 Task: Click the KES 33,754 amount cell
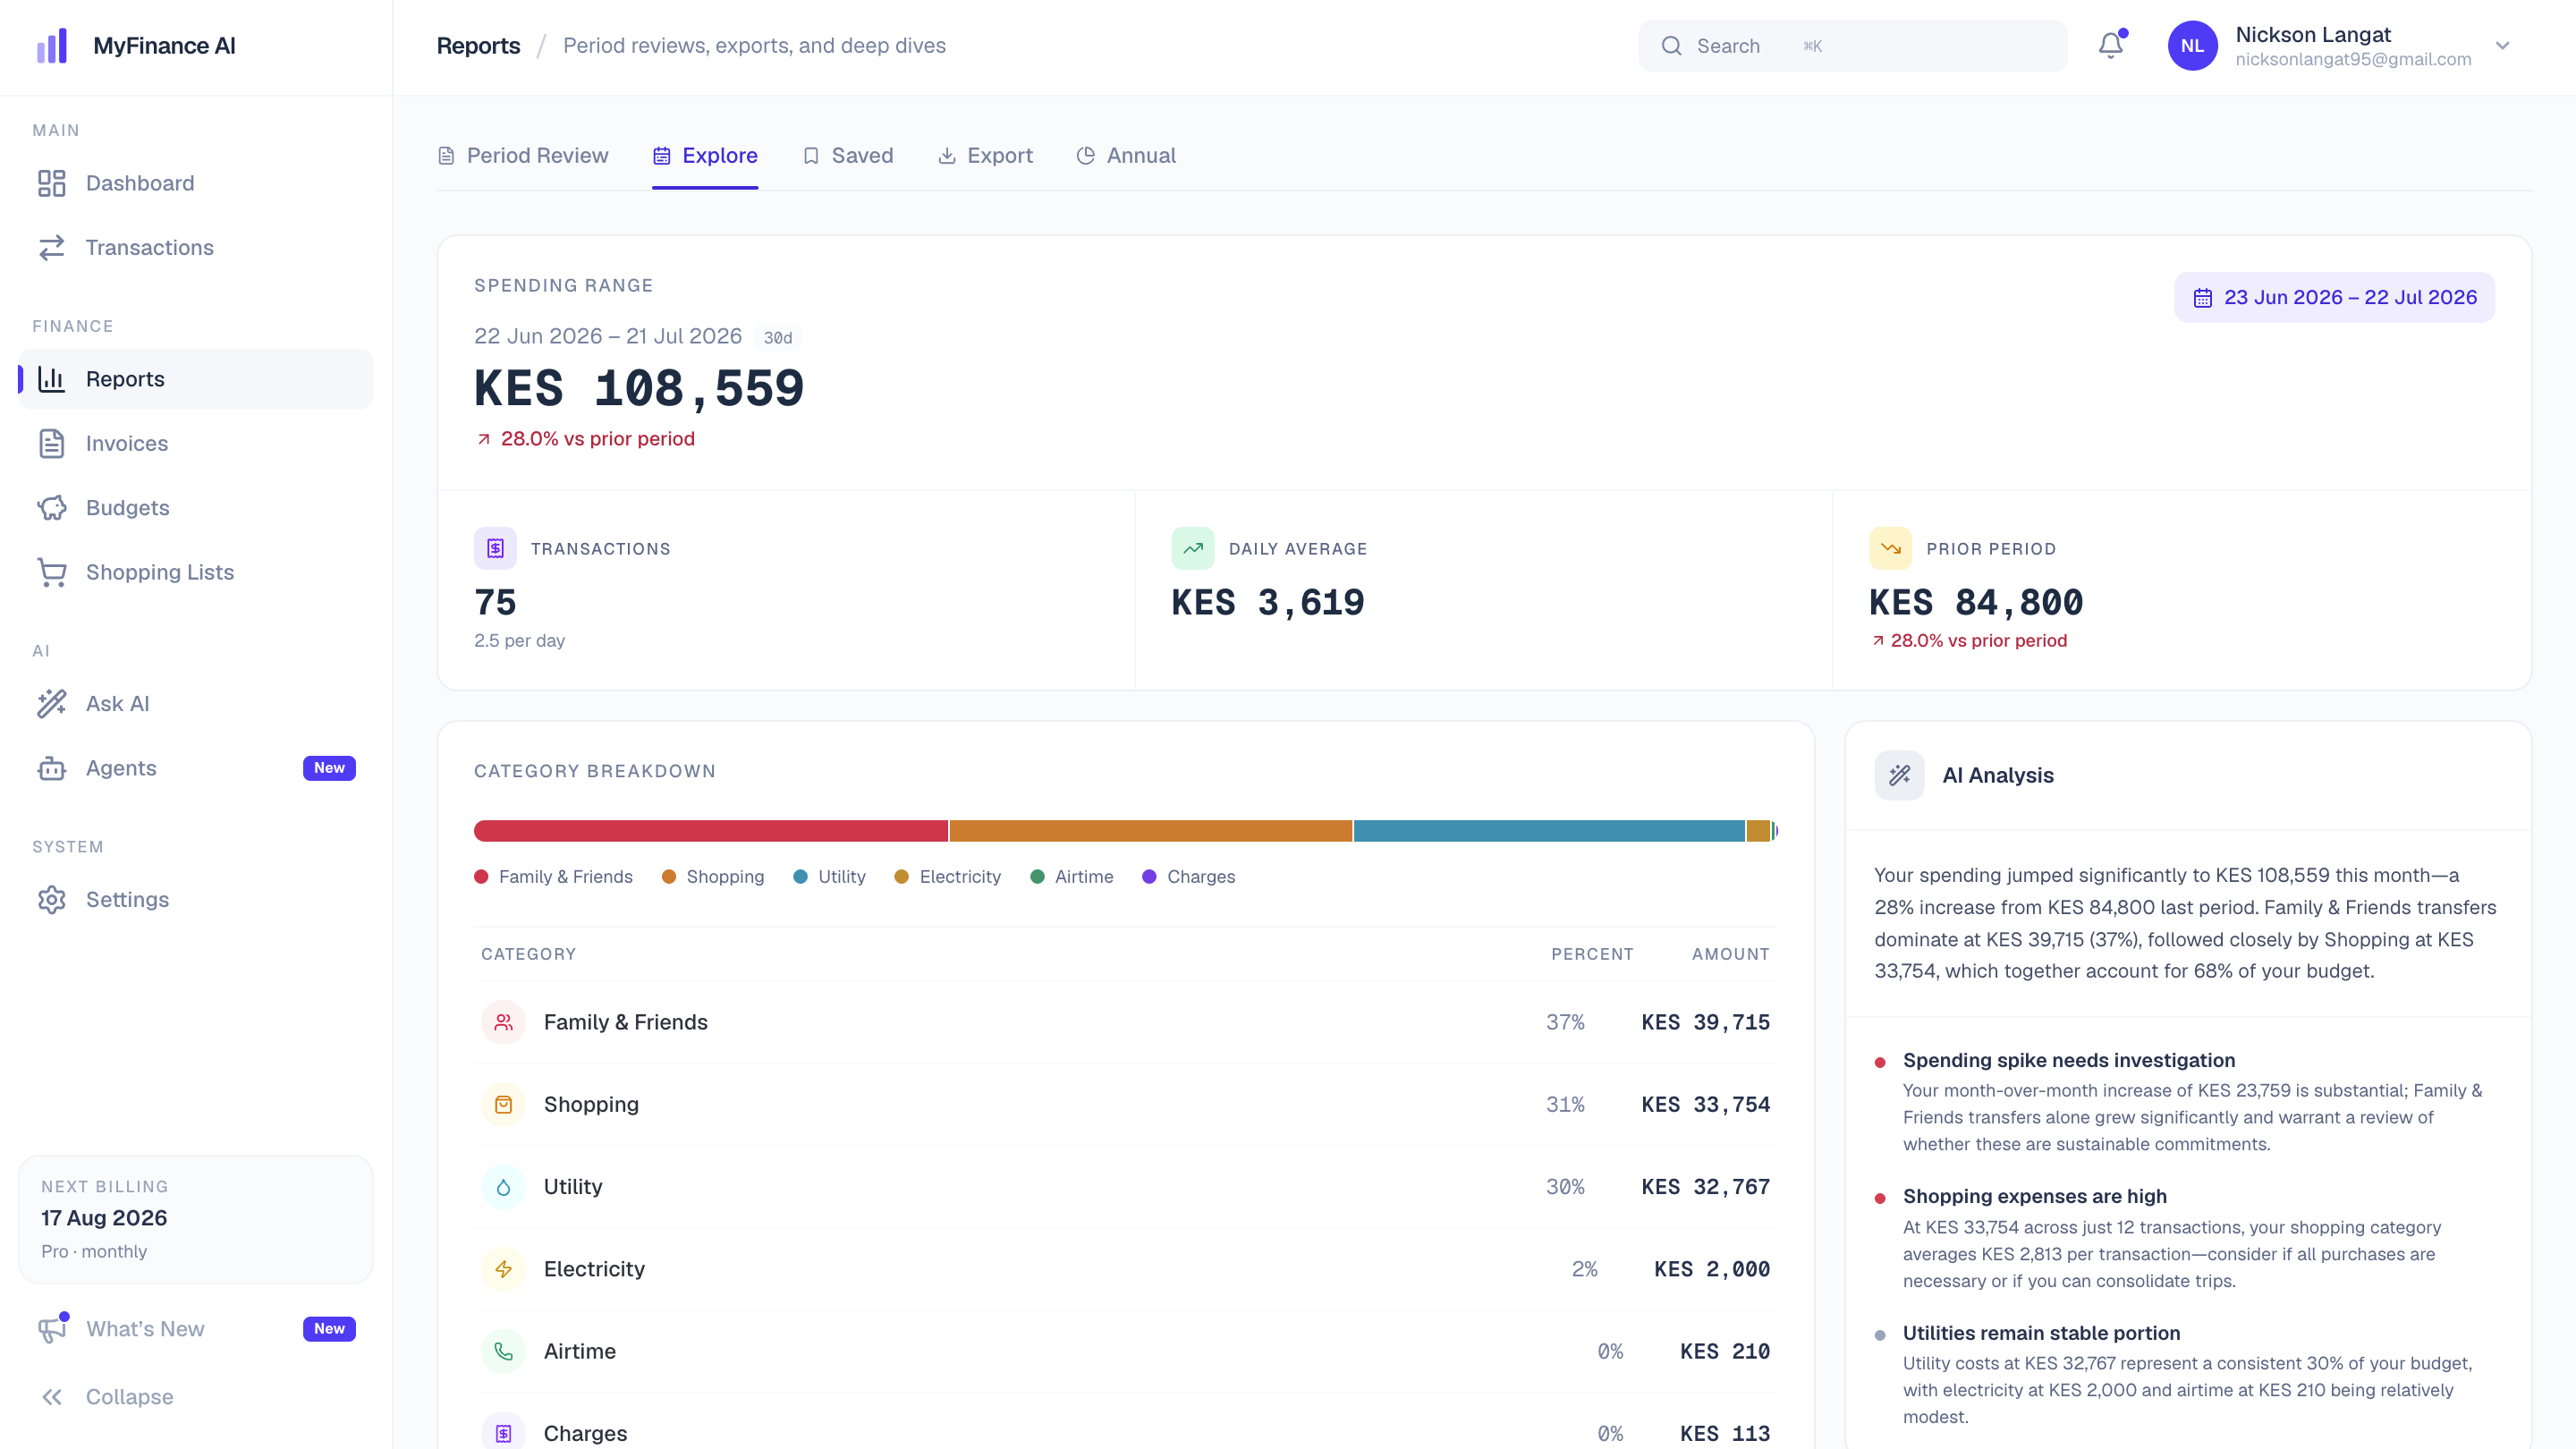tap(1705, 1104)
